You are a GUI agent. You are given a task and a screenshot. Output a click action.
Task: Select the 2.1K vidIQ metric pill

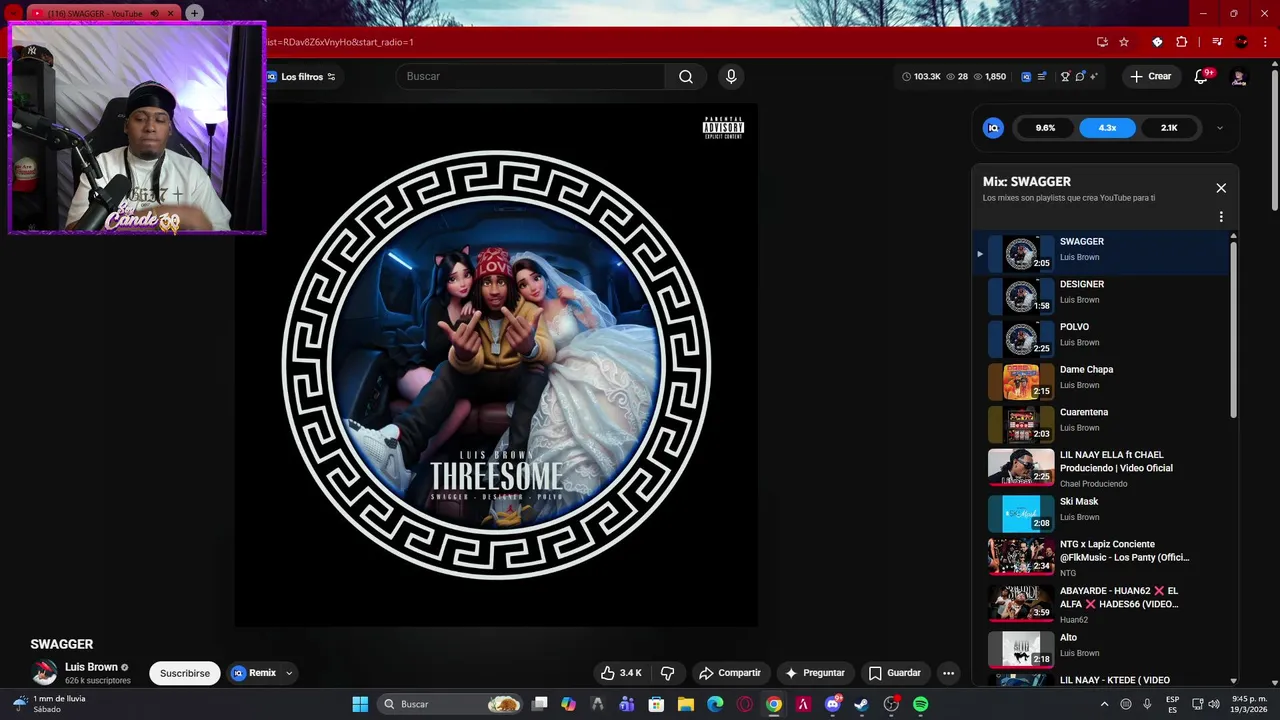point(1169,128)
